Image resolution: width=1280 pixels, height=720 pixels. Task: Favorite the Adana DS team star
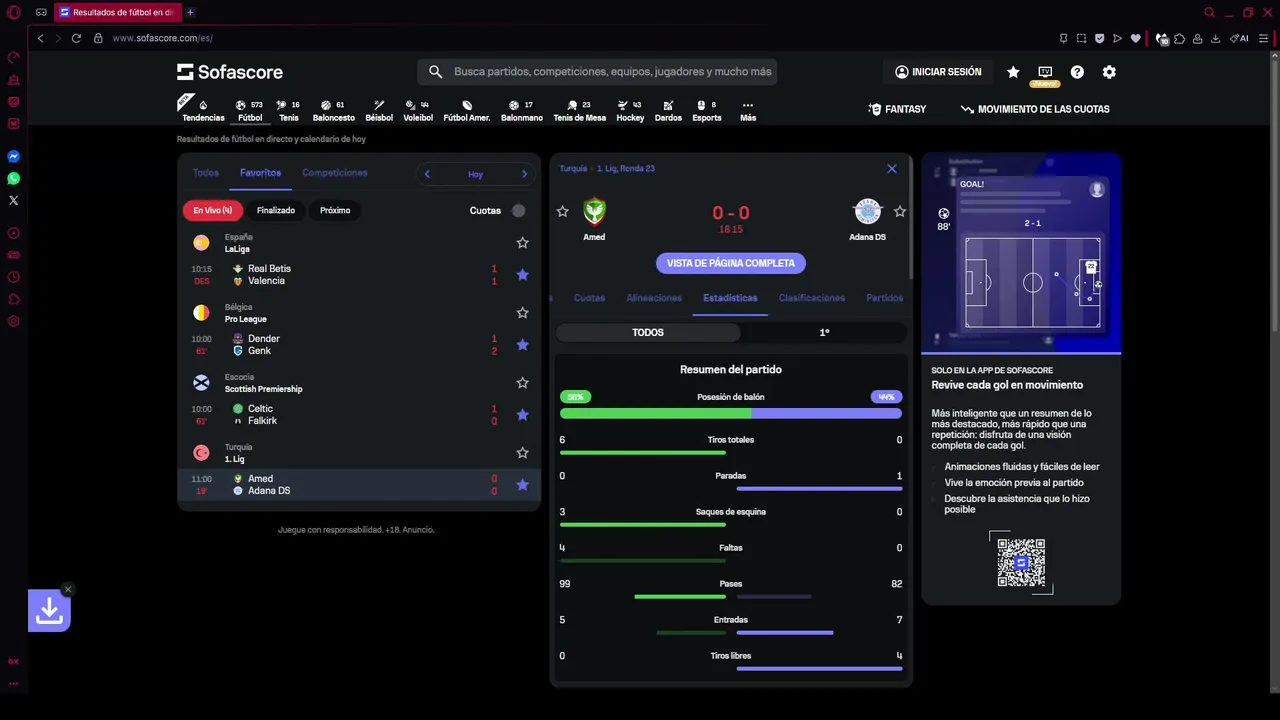point(900,212)
